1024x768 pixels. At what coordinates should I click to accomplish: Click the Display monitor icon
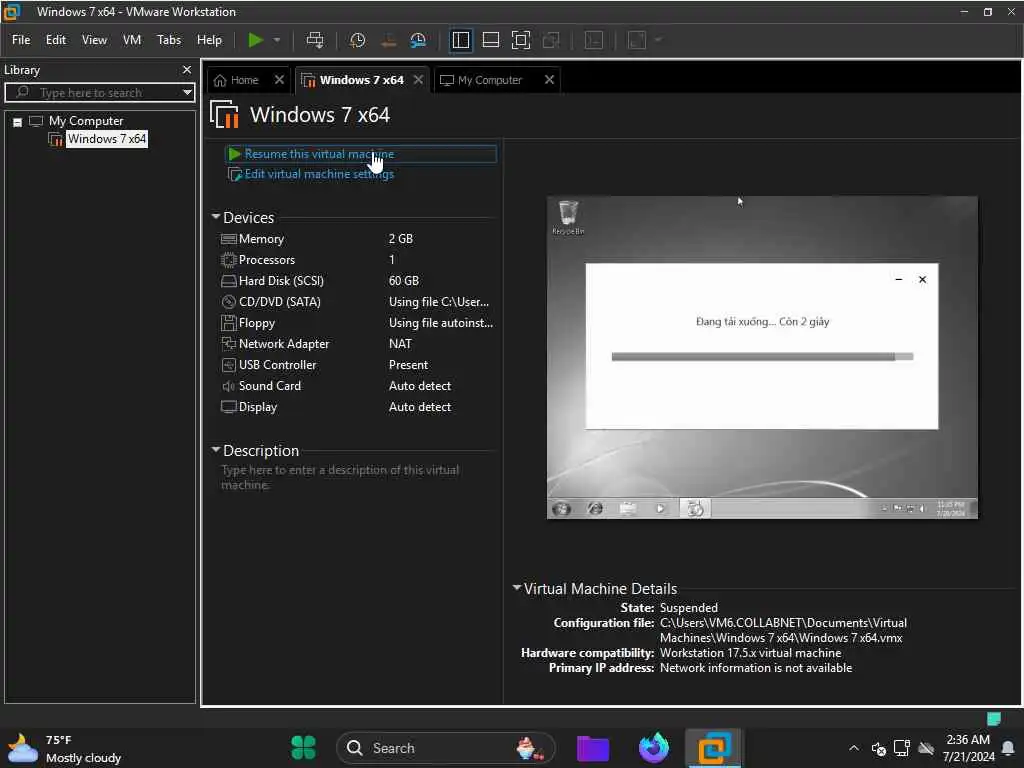(229, 407)
